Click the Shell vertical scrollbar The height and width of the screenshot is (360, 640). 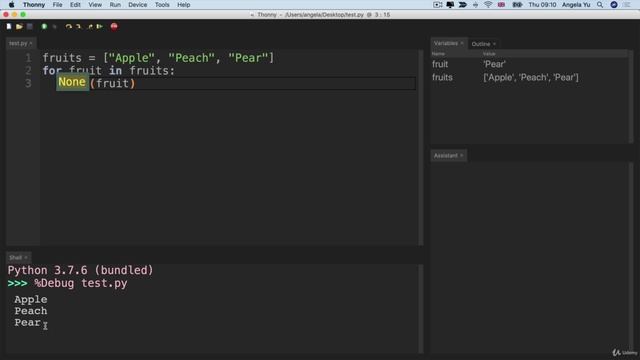pos(421,309)
